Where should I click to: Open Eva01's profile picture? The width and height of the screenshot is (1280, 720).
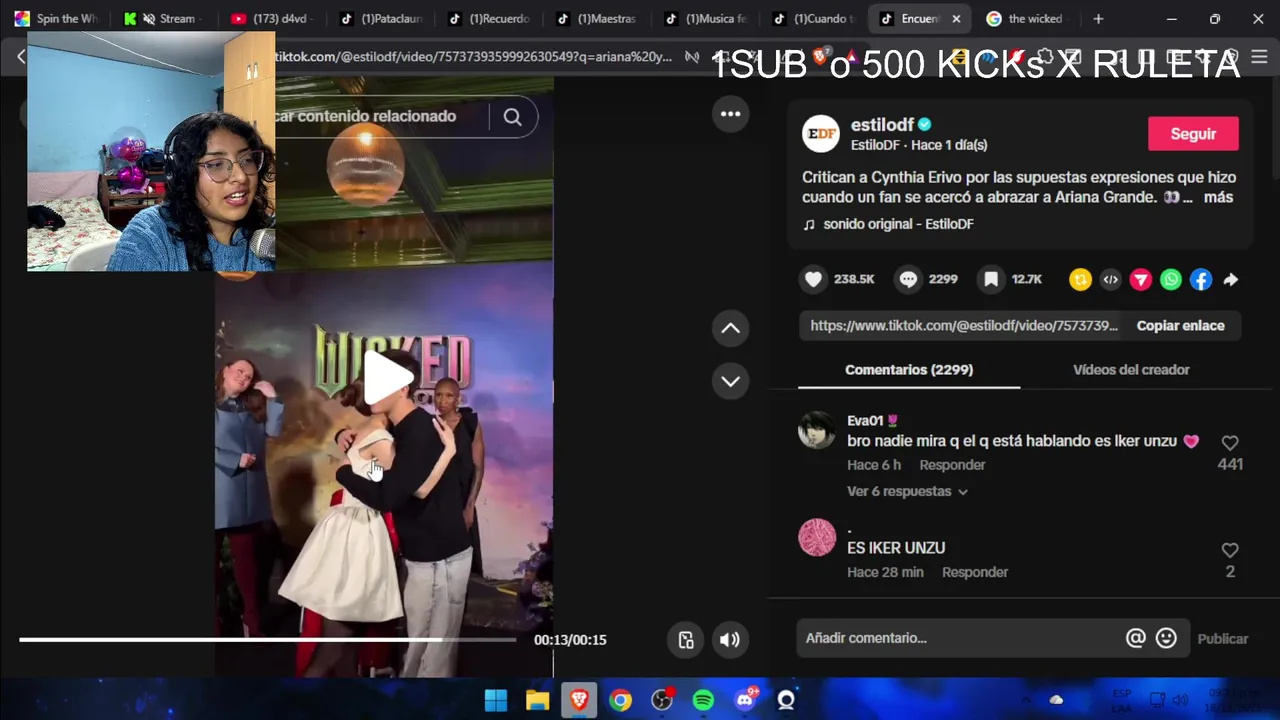[817, 431]
